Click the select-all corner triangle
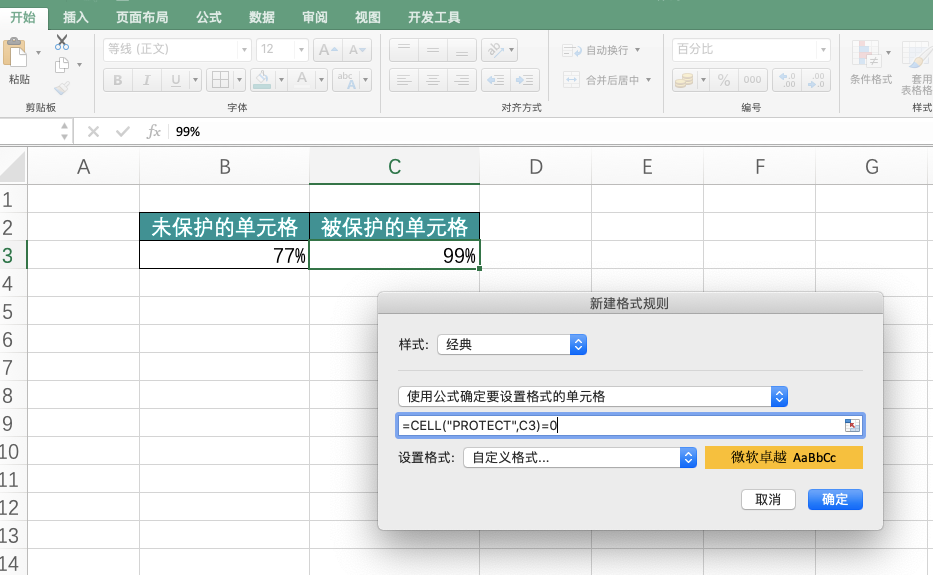The width and height of the screenshot is (933, 575). pos(13,166)
